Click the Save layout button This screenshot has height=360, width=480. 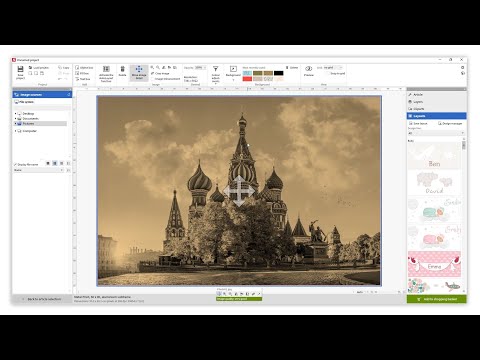pyautogui.click(x=418, y=123)
